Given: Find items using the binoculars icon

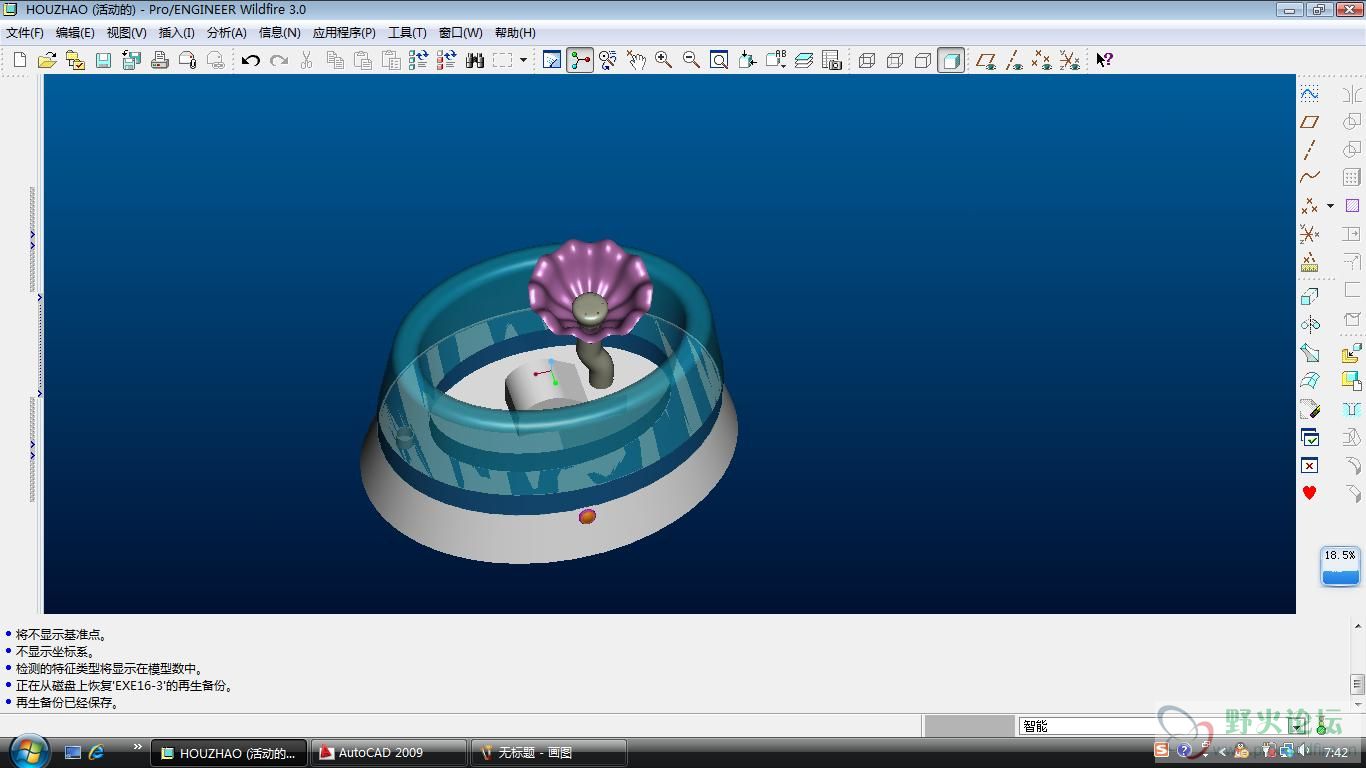Looking at the screenshot, I should pyautogui.click(x=475, y=60).
